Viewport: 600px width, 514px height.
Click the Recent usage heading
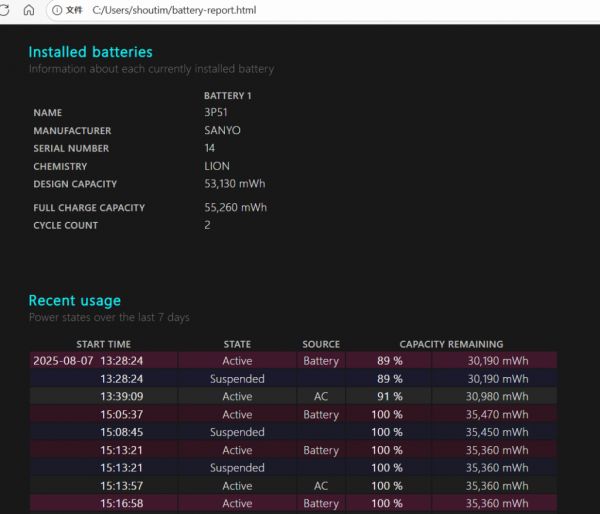tap(74, 300)
